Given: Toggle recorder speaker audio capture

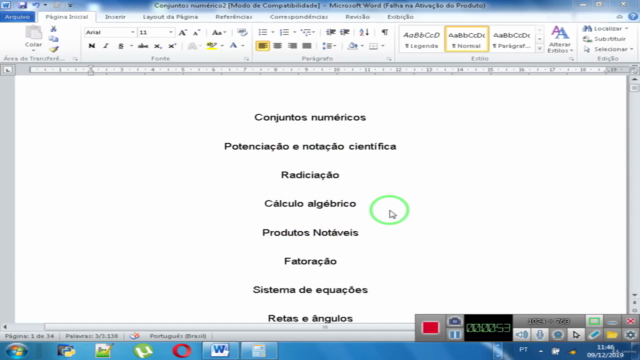Looking at the screenshot, I should (x=521, y=335).
